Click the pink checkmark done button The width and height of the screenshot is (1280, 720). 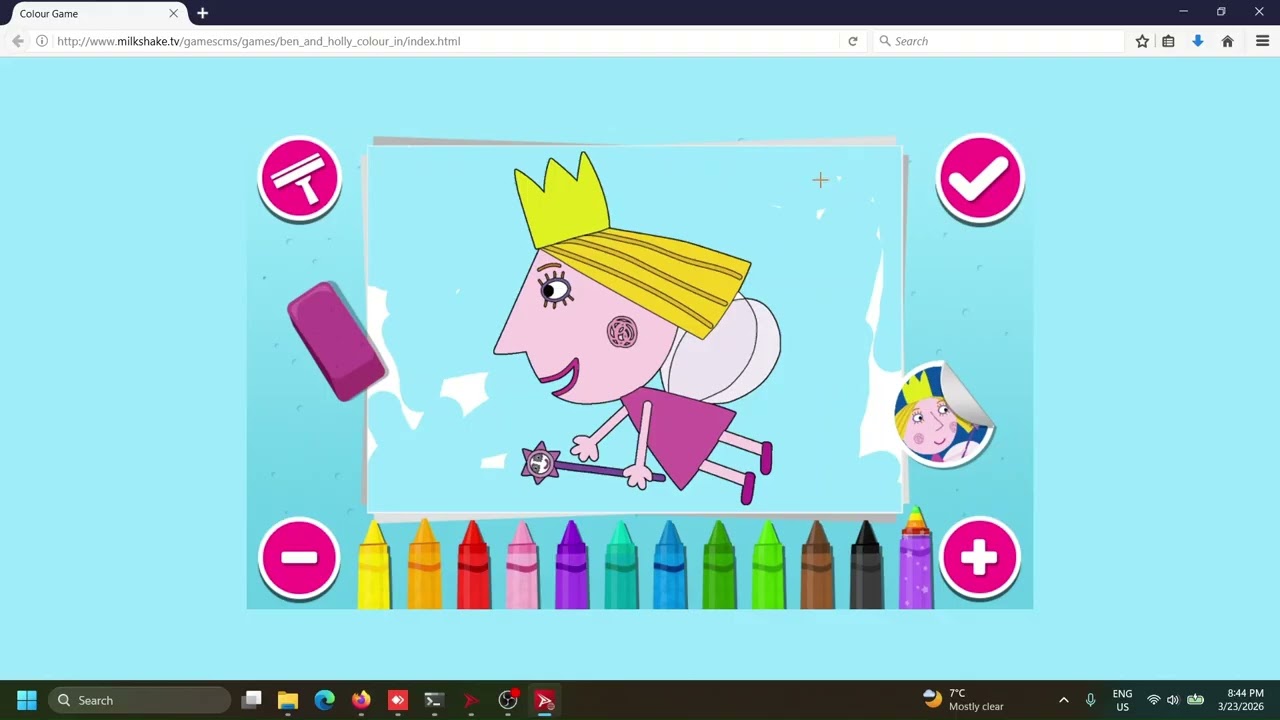pos(979,179)
